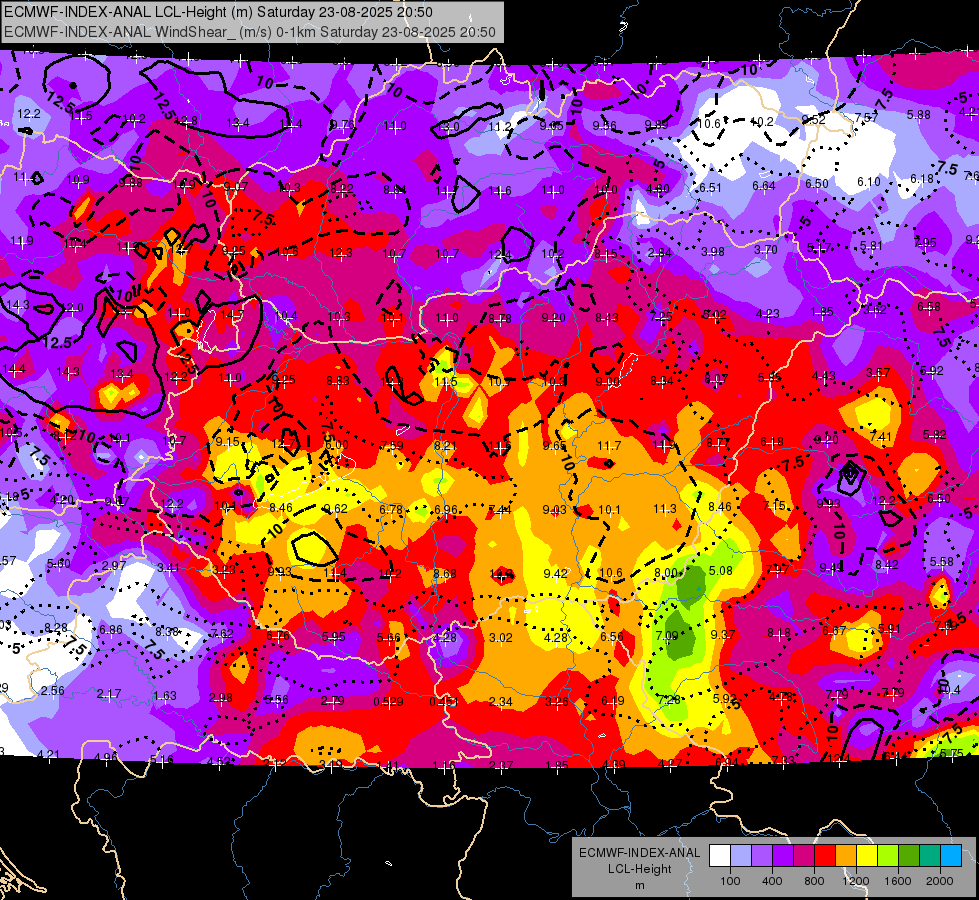Click the legend label 1600
This screenshot has width=979, height=900.
pos(898,881)
